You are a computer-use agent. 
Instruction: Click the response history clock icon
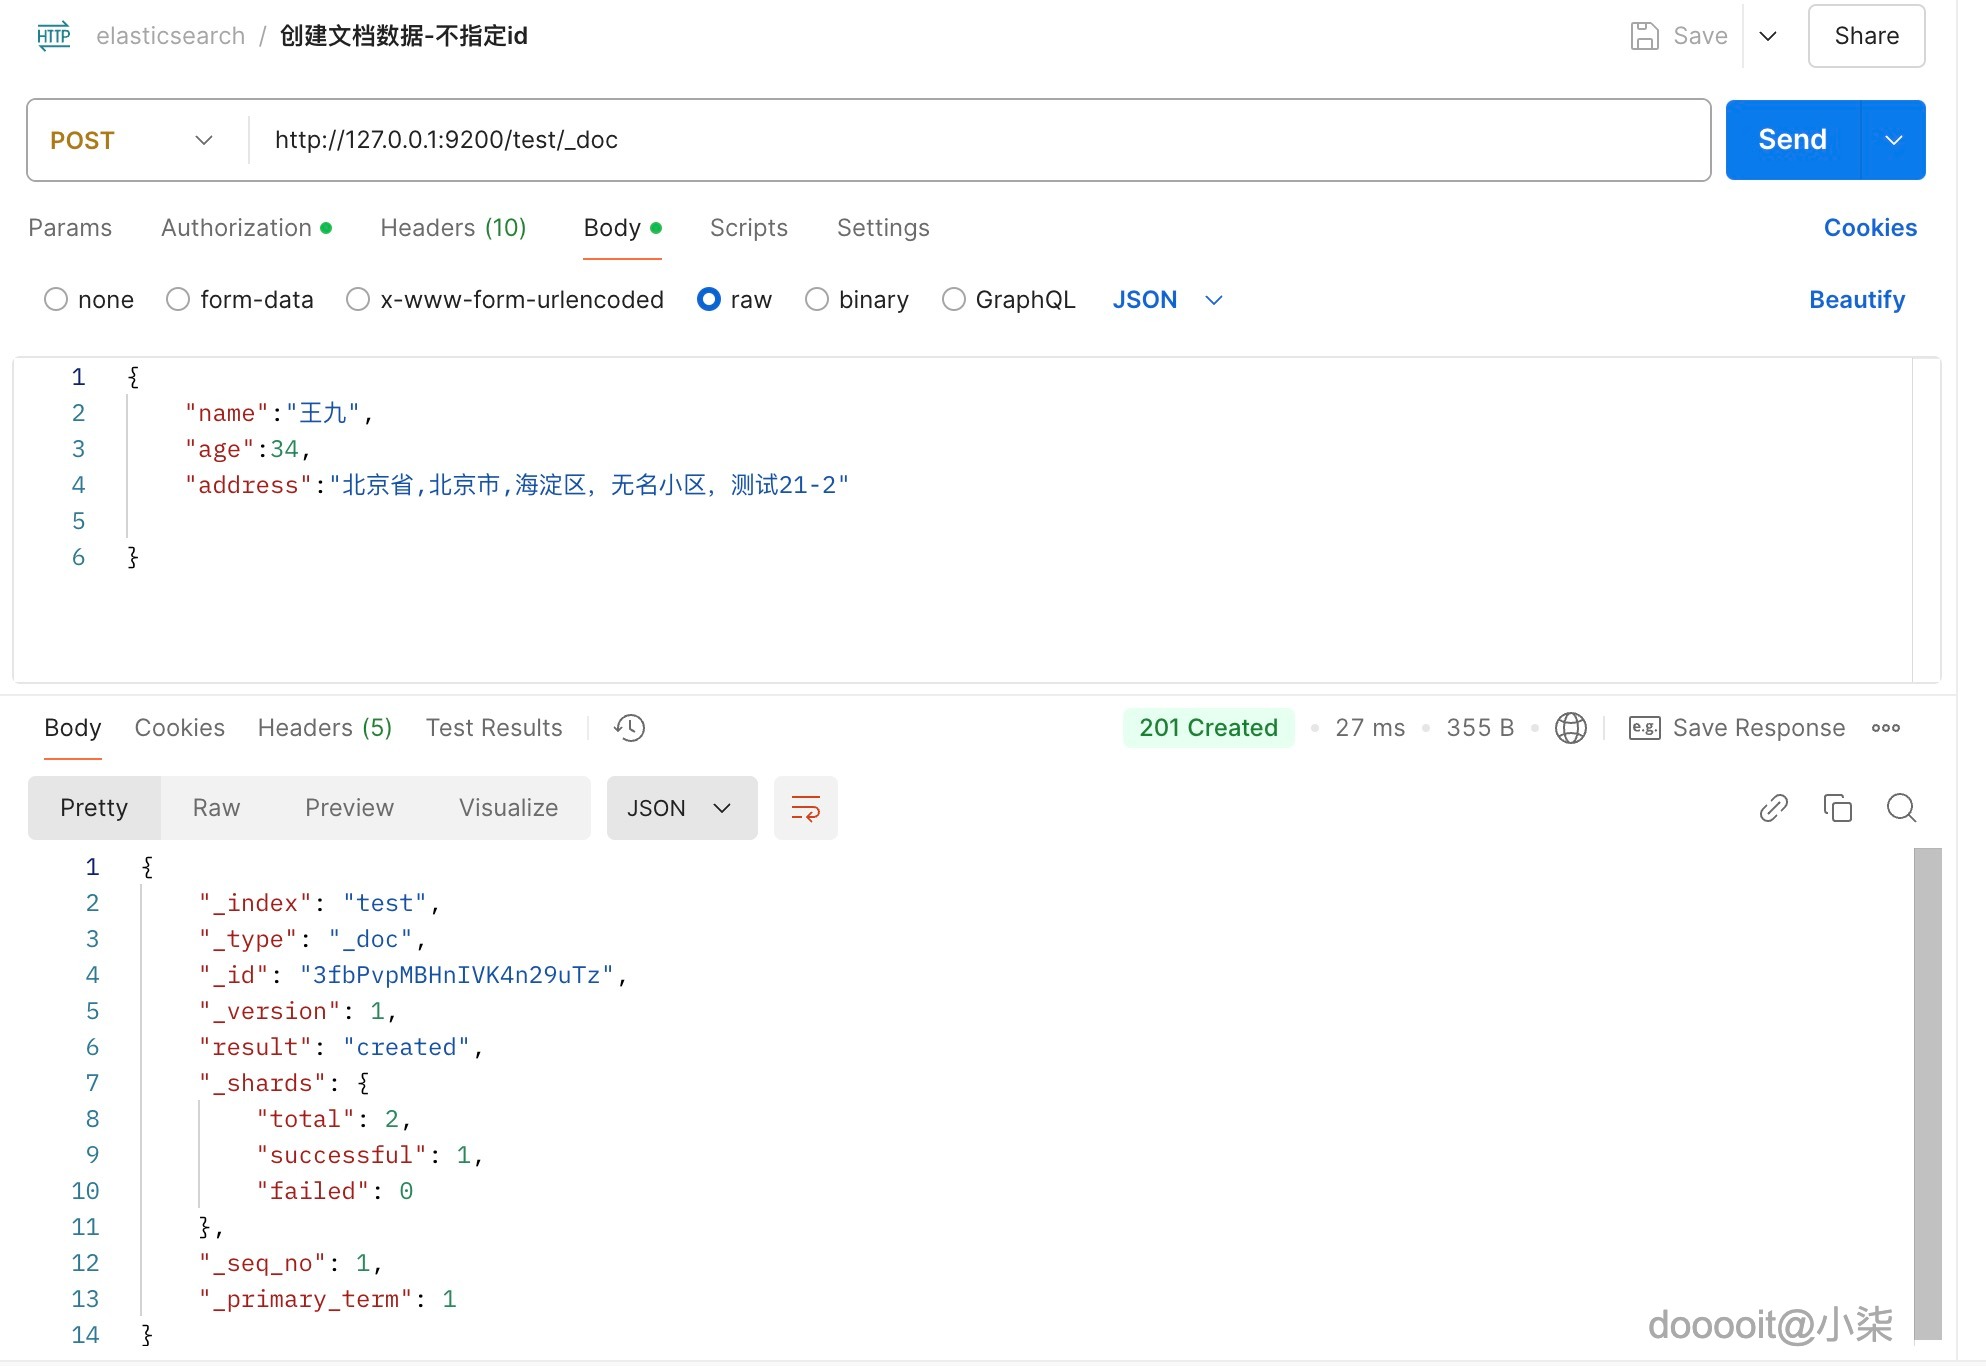point(629,728)
